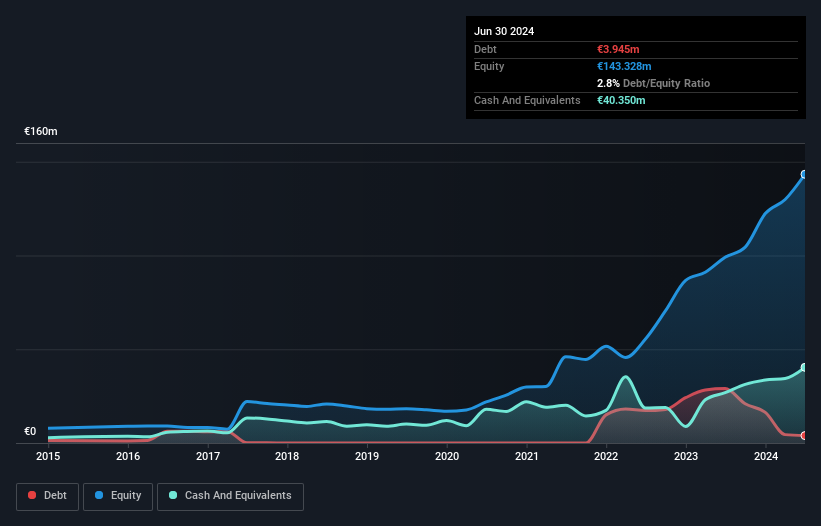Viewport: 821px width, 526px height.
Task: Select the Cash endpoint marker on chart
Action: [804, 367]
